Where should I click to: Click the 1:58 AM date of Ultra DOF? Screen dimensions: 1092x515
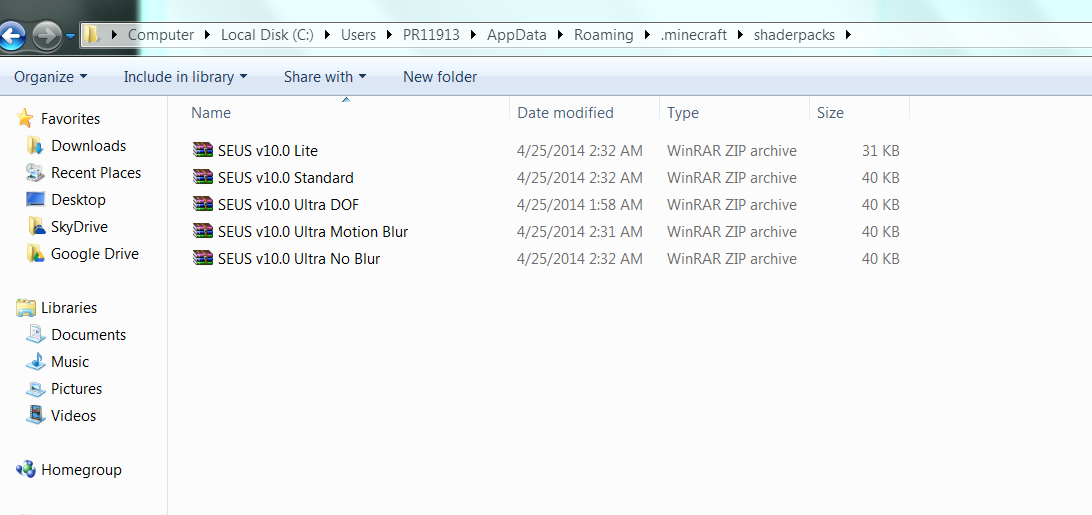tap(579, 205)
